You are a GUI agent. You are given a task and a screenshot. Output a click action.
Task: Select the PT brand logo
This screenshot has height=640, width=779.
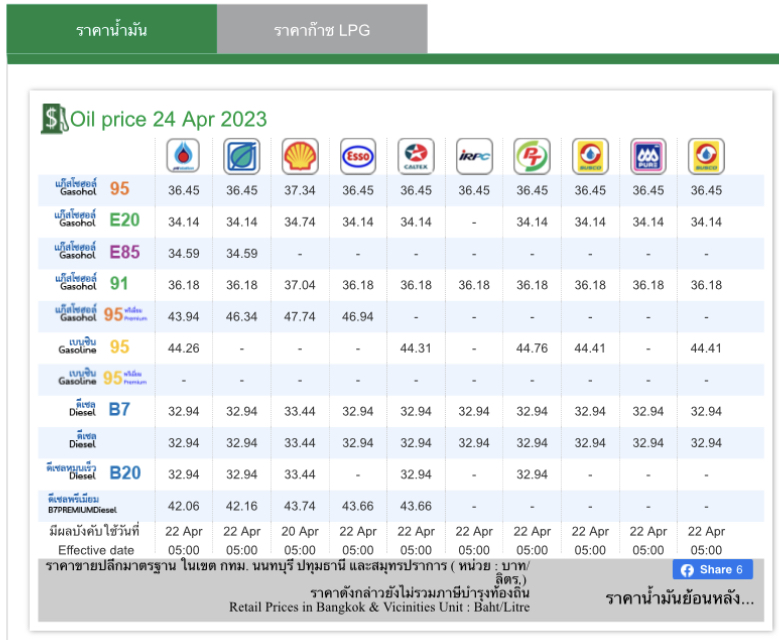532,156
